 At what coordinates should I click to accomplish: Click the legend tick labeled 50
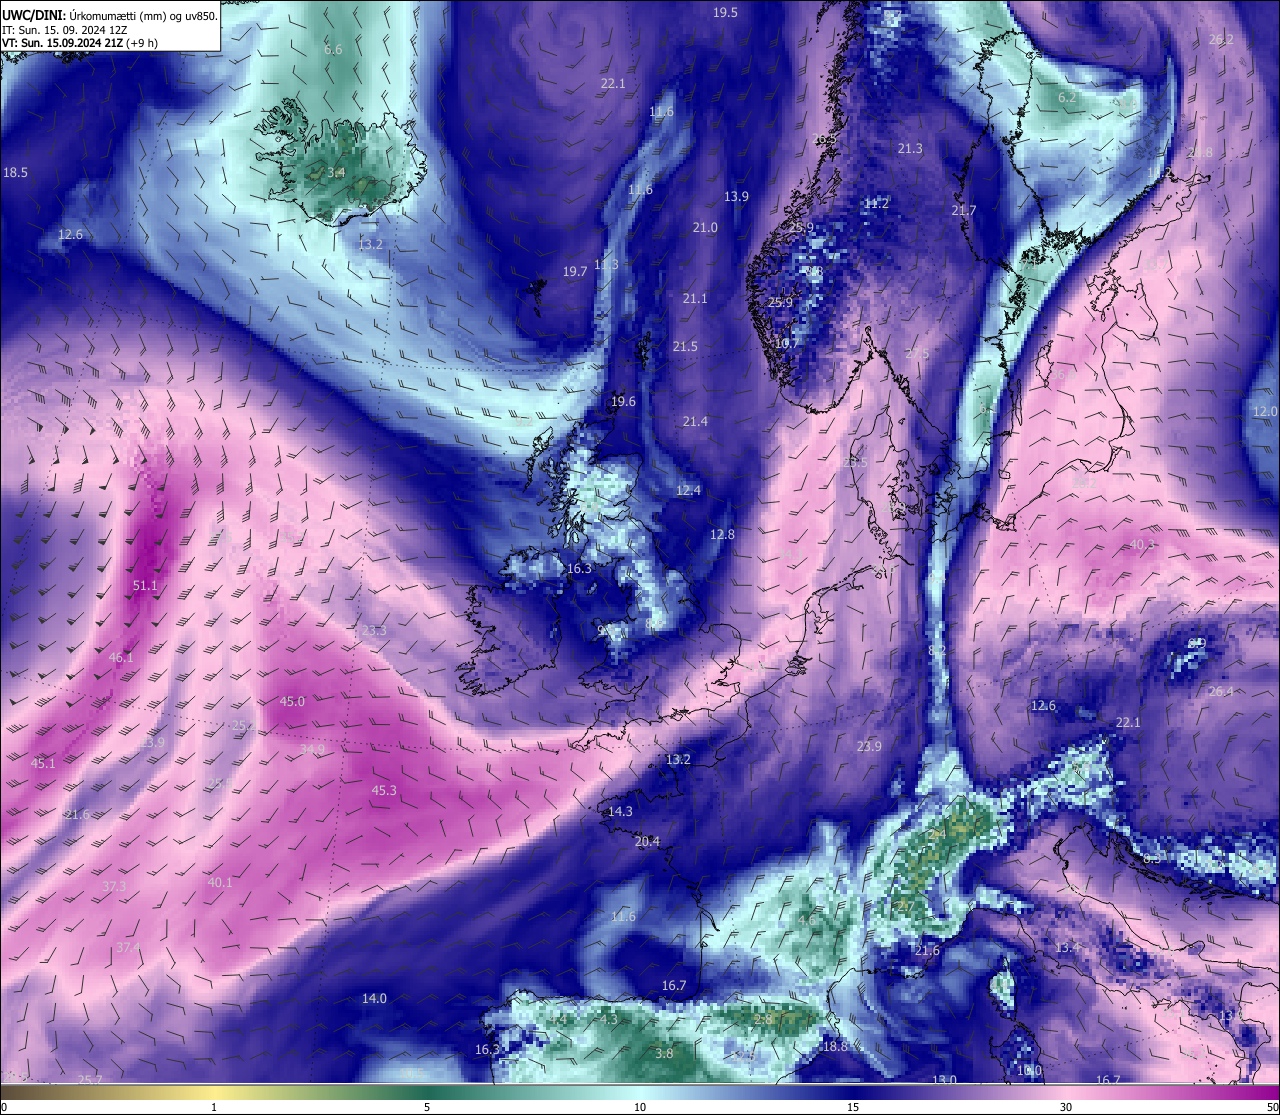(x=1272, y=1107)
